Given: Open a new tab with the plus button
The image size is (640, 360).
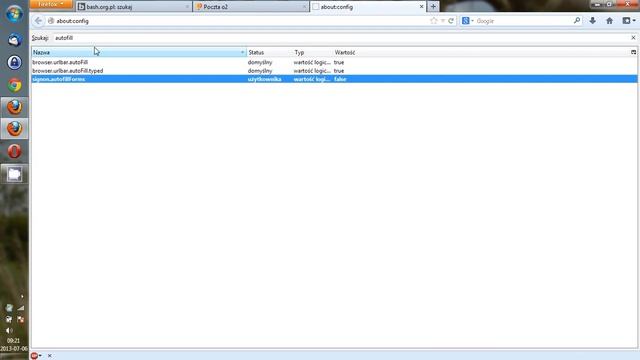Looking at the screenshot, I should (433, 7).
